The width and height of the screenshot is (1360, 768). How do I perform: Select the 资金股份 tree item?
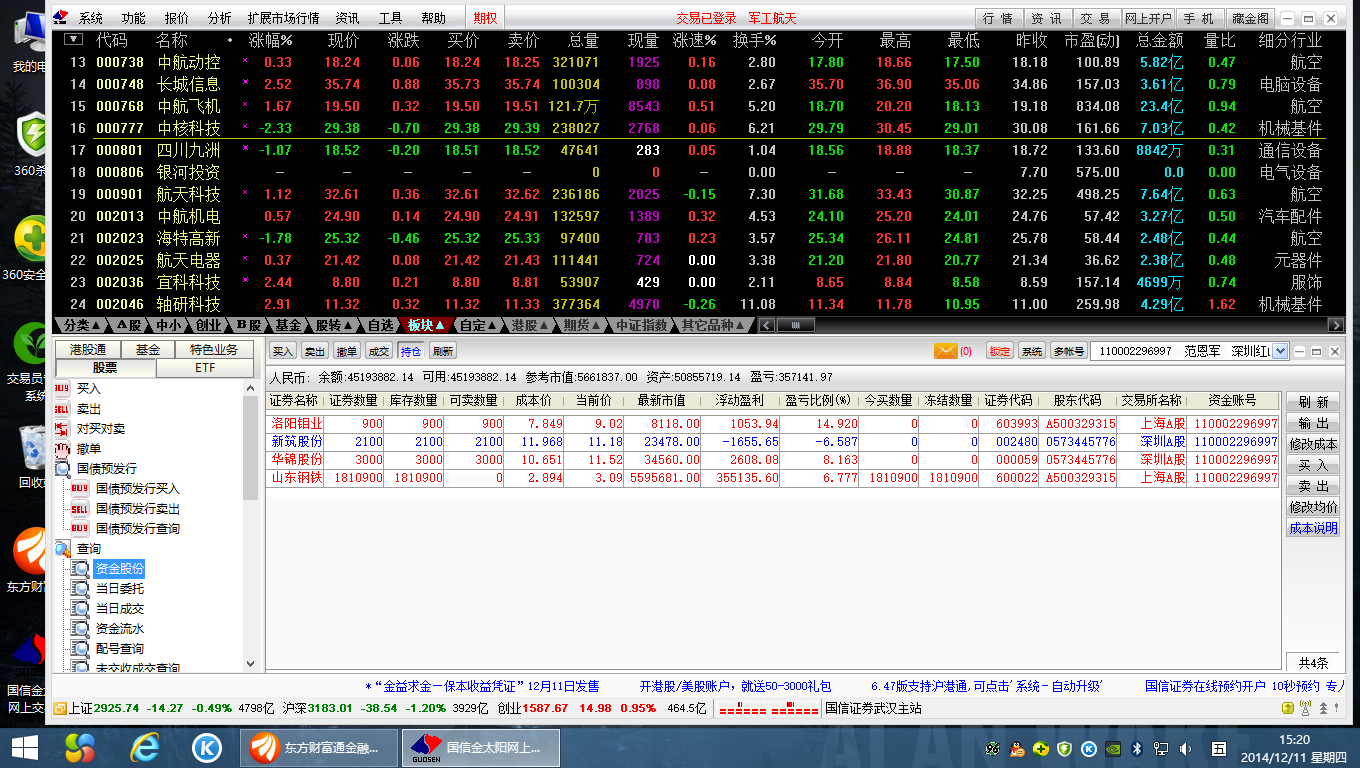[119, 569]
